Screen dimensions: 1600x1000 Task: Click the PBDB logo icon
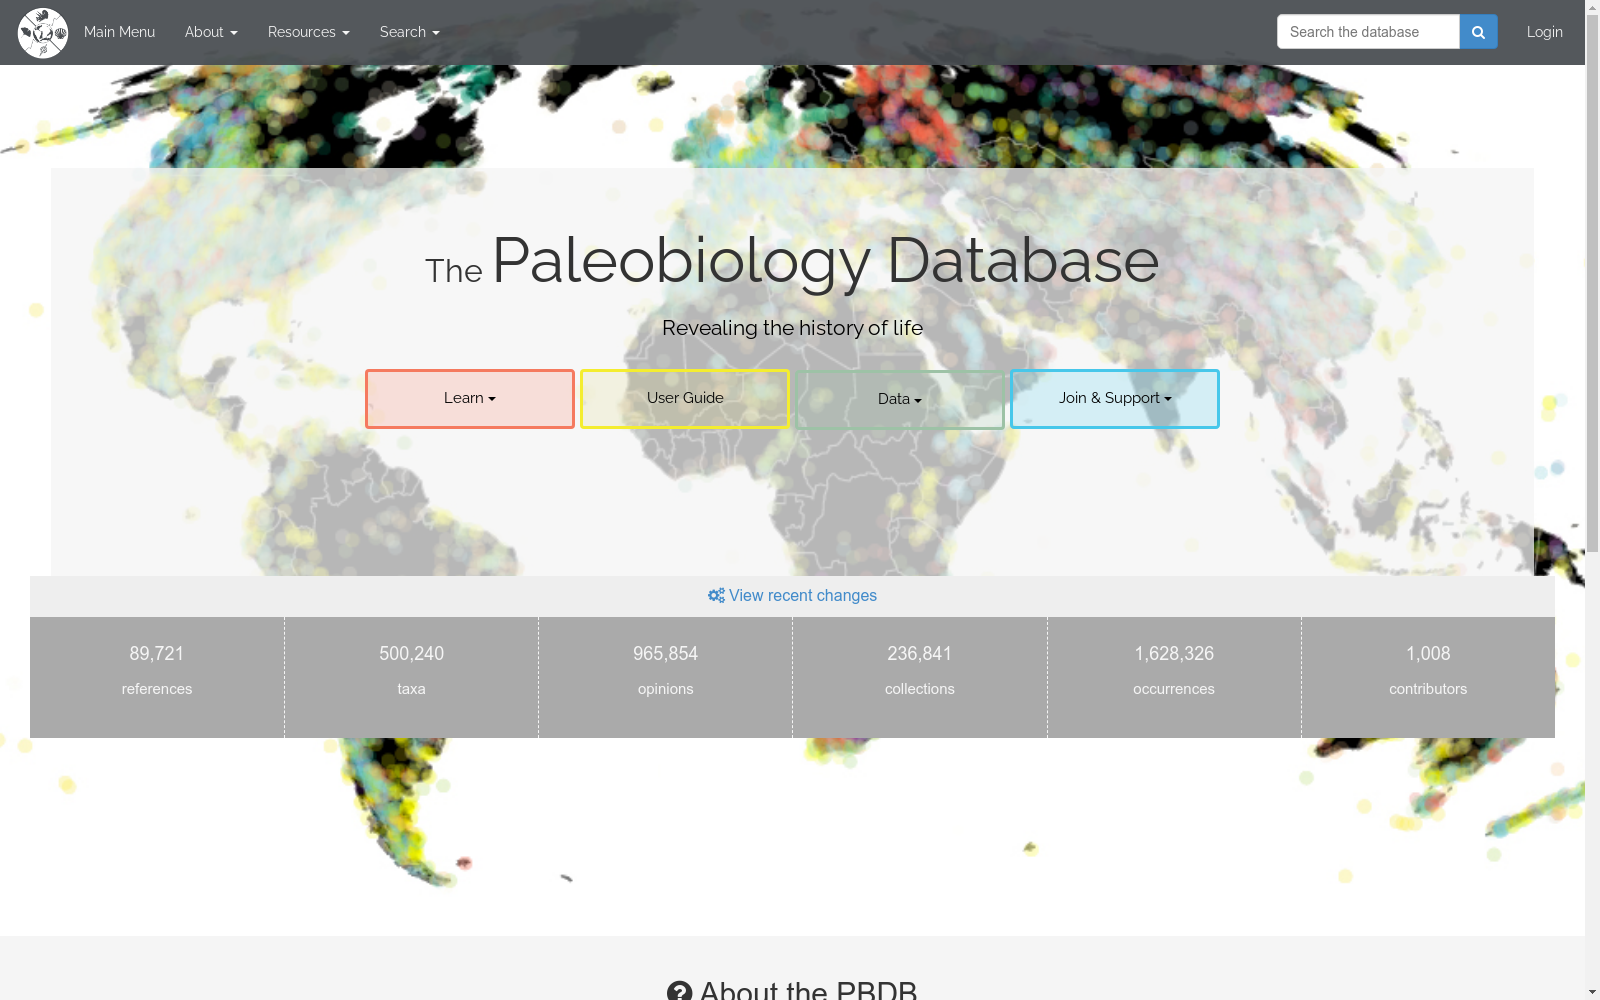43,33
